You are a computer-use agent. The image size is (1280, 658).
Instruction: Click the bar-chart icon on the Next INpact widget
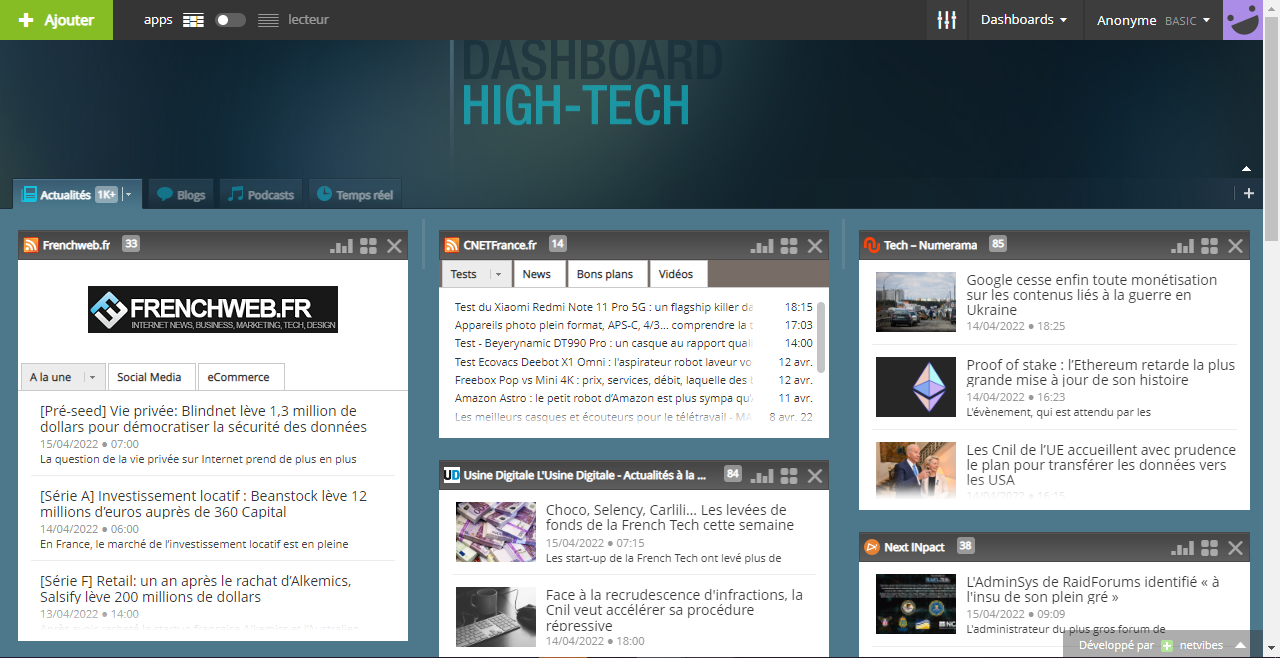[x=1183, y=547]
